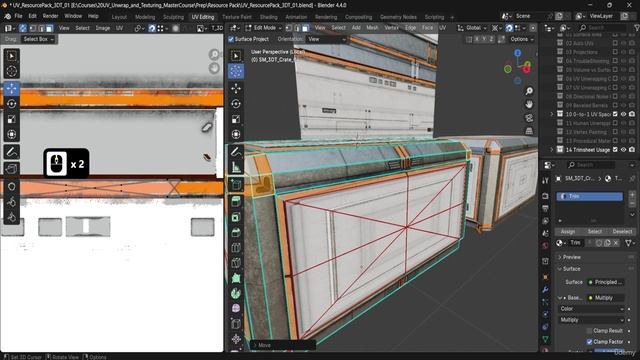Expand the 14 Trimsheet Usage collection
The width and height of the screenshot is (640, 360).
pos(551,150)
